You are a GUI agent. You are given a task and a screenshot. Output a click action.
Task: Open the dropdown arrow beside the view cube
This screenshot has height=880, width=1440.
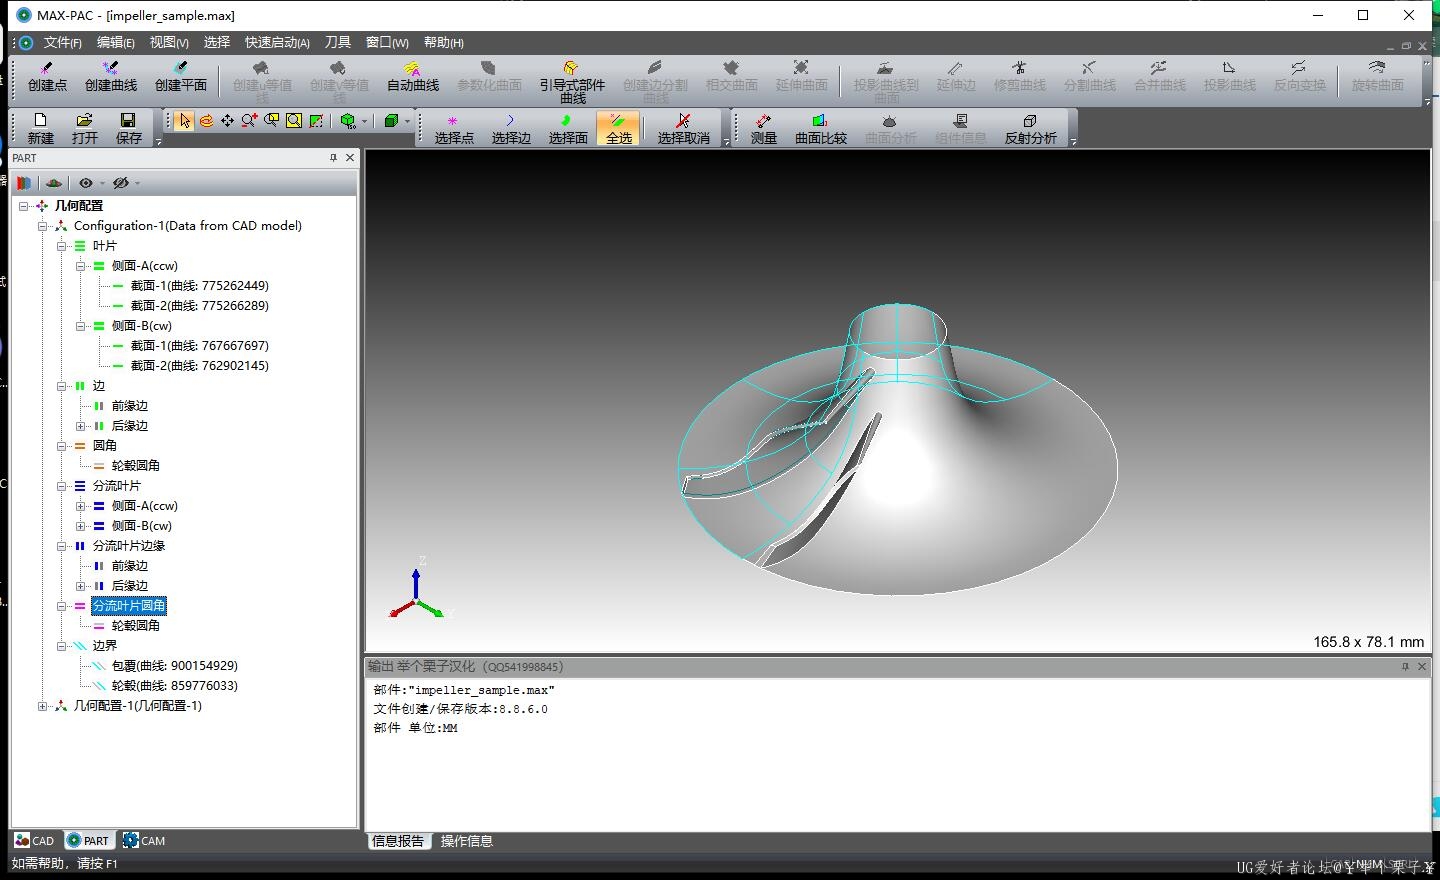tap(364, 122)
